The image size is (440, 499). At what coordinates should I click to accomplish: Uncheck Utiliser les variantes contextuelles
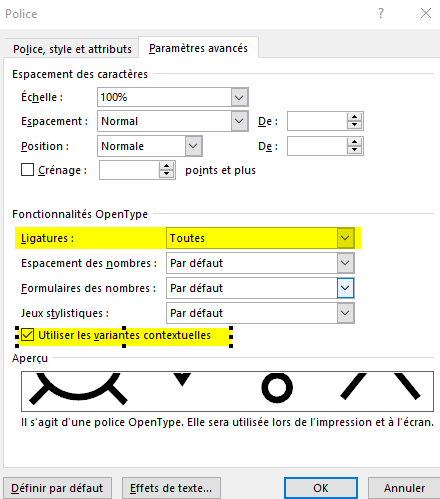27,335
